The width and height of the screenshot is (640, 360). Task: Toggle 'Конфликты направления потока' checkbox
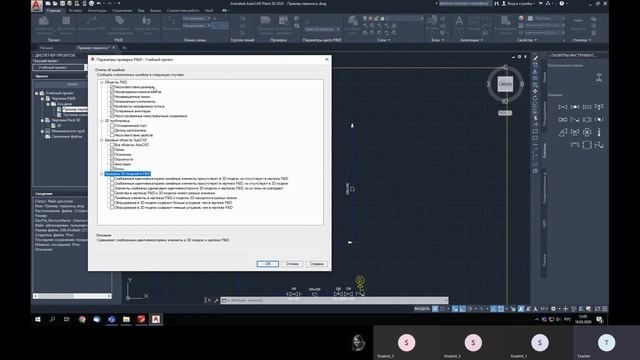[x=112, y=106]
